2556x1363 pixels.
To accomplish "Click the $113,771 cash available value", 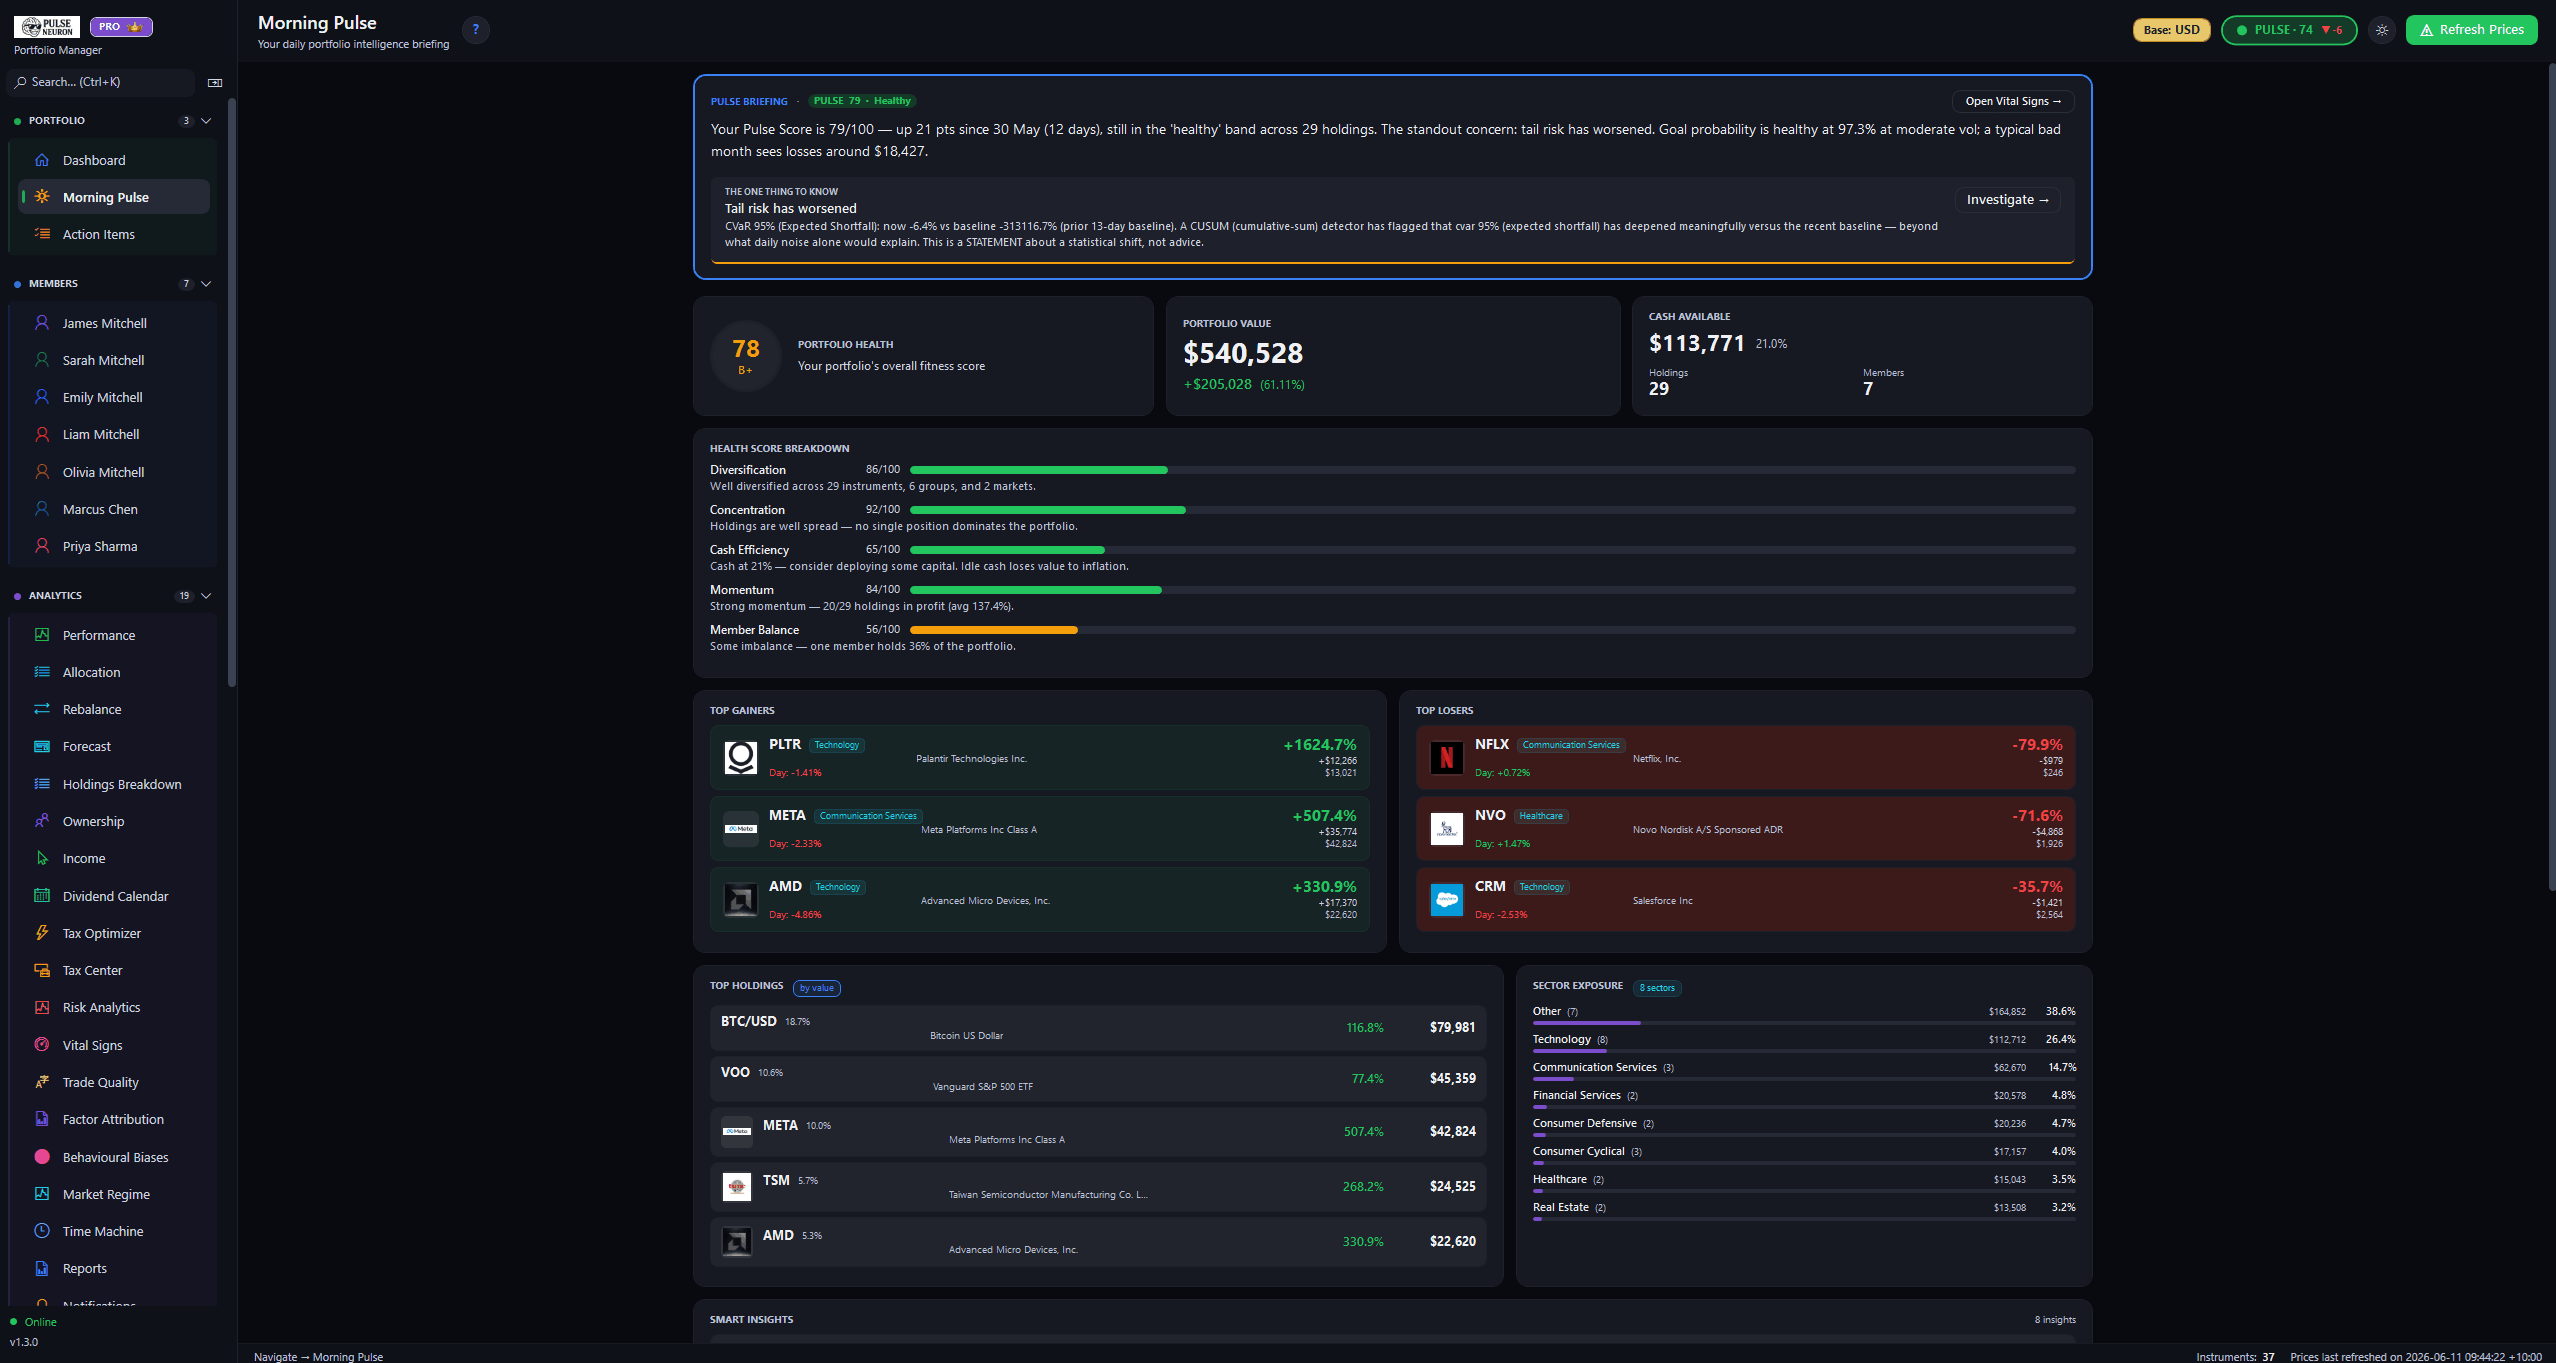I will (x=1696, y=344).
